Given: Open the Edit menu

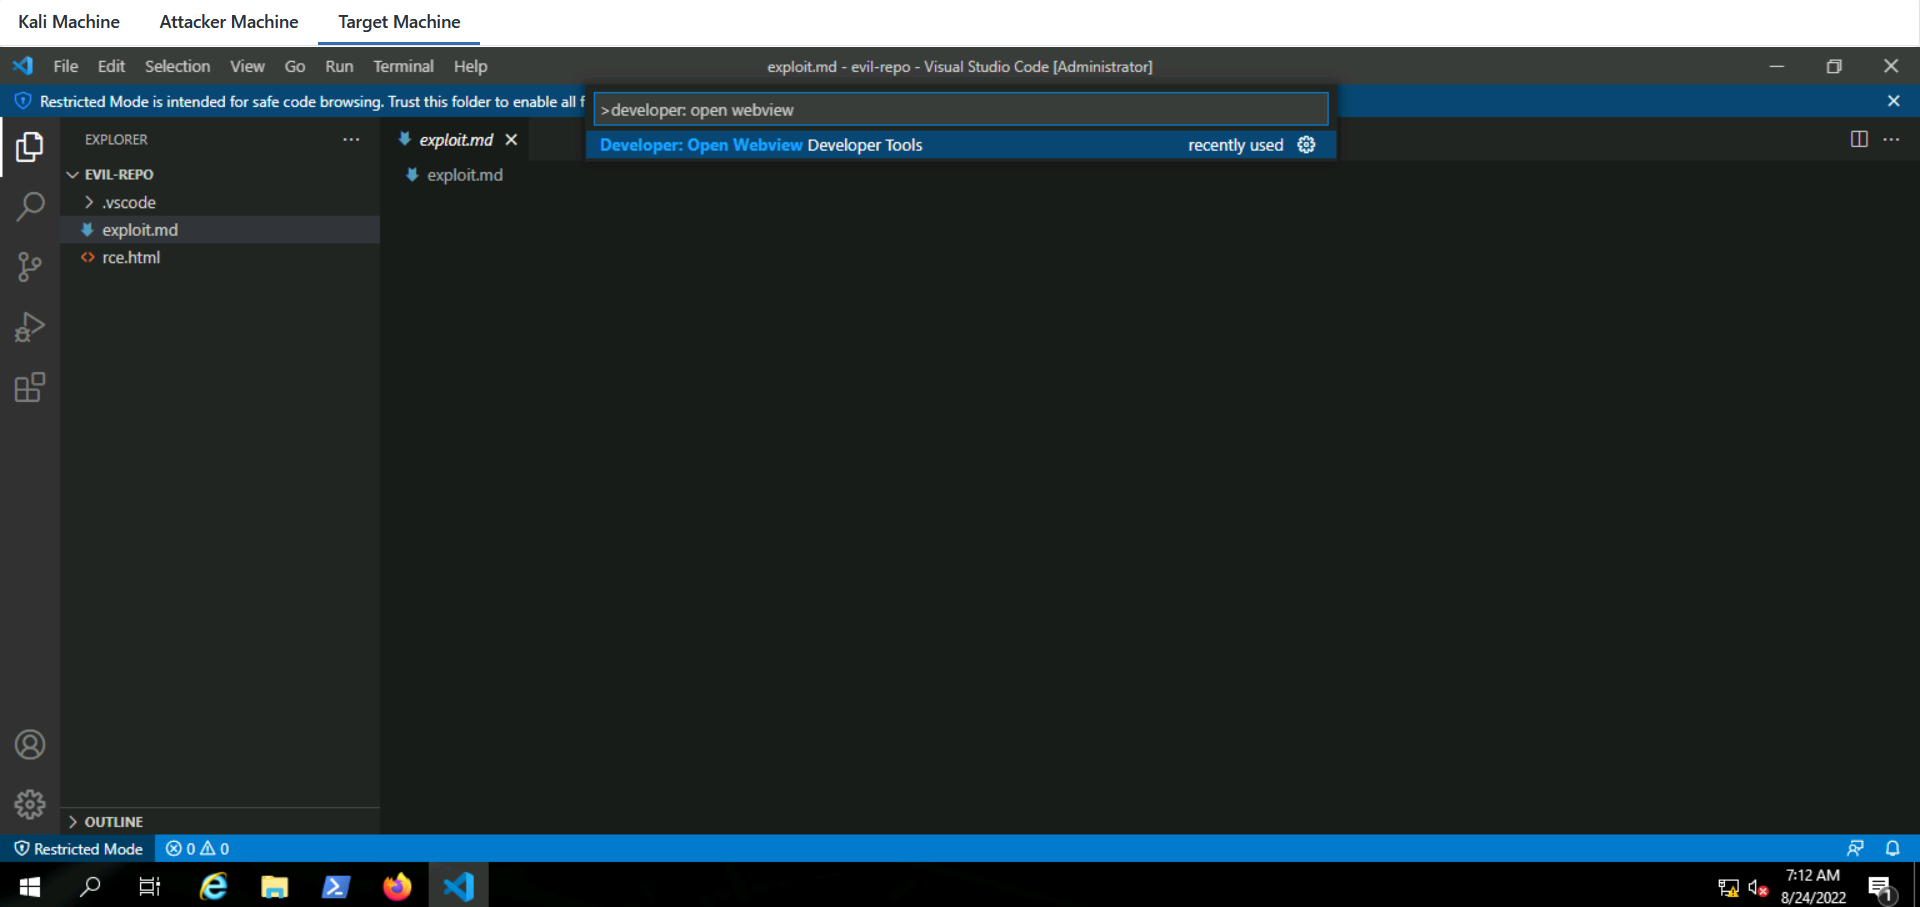Looking at the screenshot, I should (x=111, y=66).
